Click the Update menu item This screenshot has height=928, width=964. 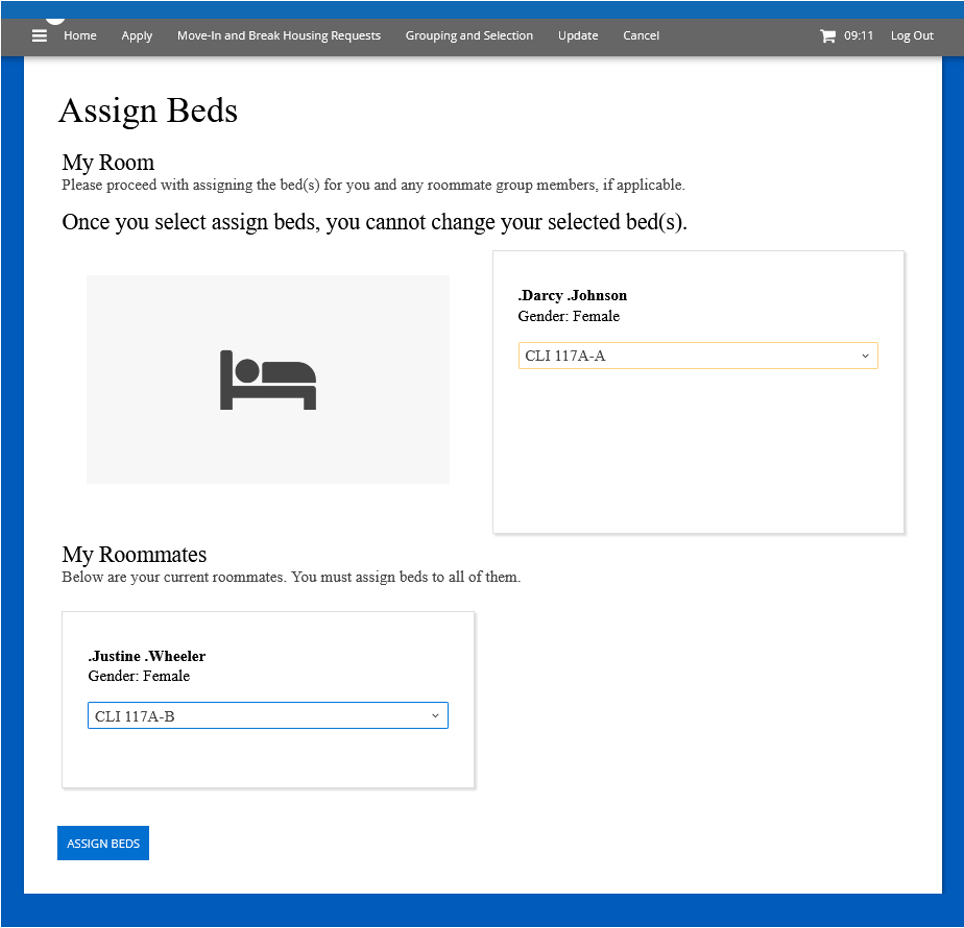pyautogui.click(x=578, y=36)
